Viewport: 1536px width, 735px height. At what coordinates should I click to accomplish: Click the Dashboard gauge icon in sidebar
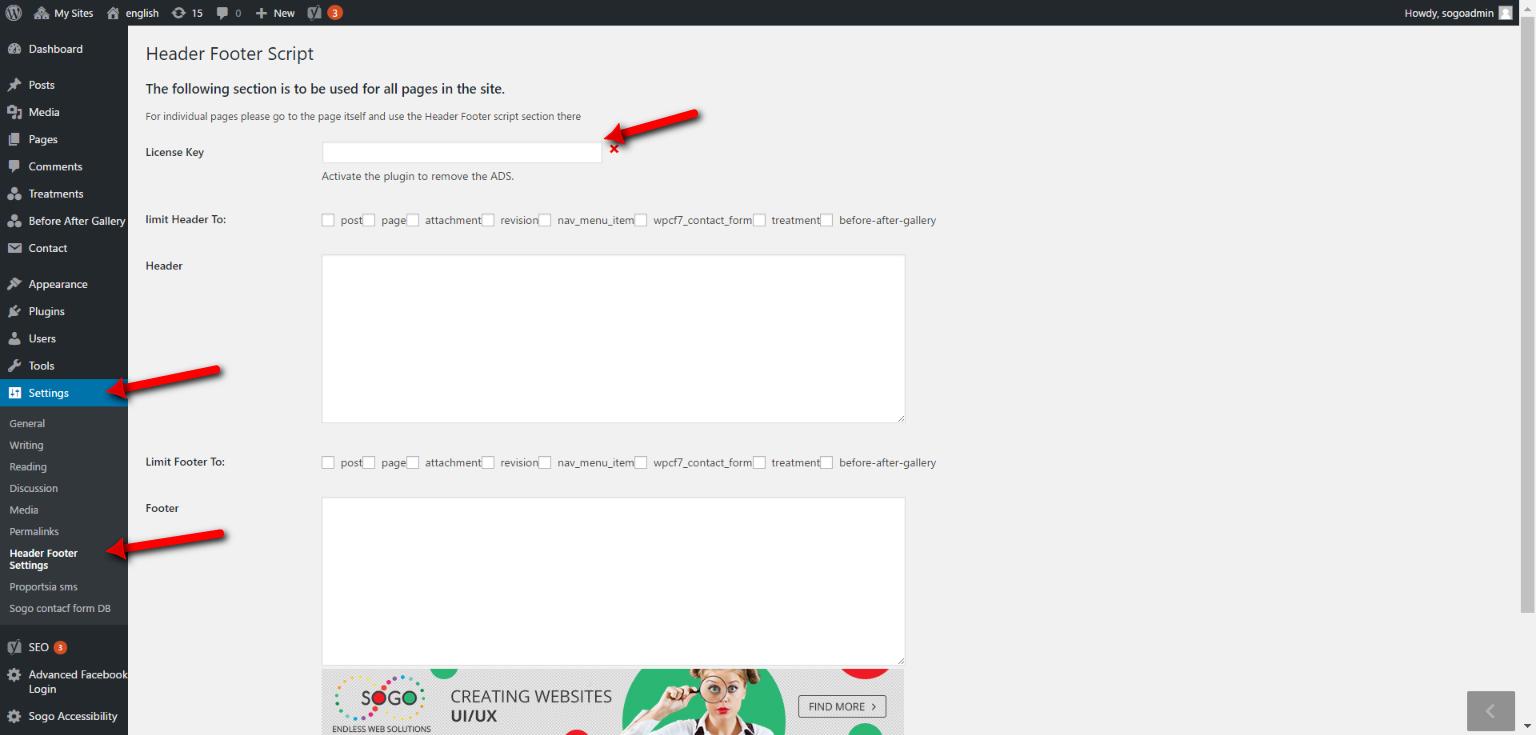point(14,49)
